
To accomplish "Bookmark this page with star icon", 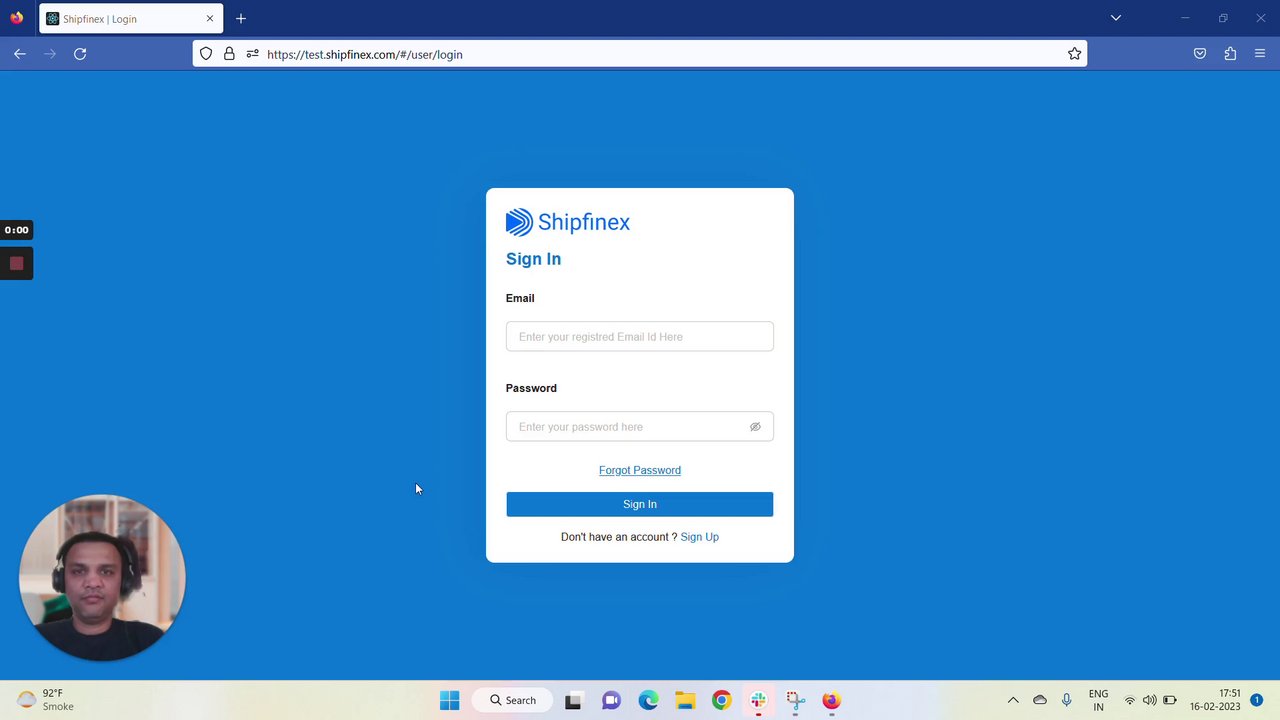I will (1074, 54).
